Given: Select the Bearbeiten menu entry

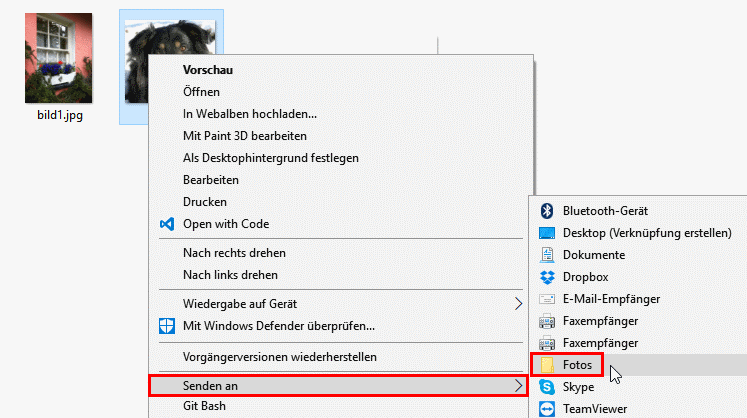Looking at the screenshot, I should pyautogui.click(x=211, y=180).
